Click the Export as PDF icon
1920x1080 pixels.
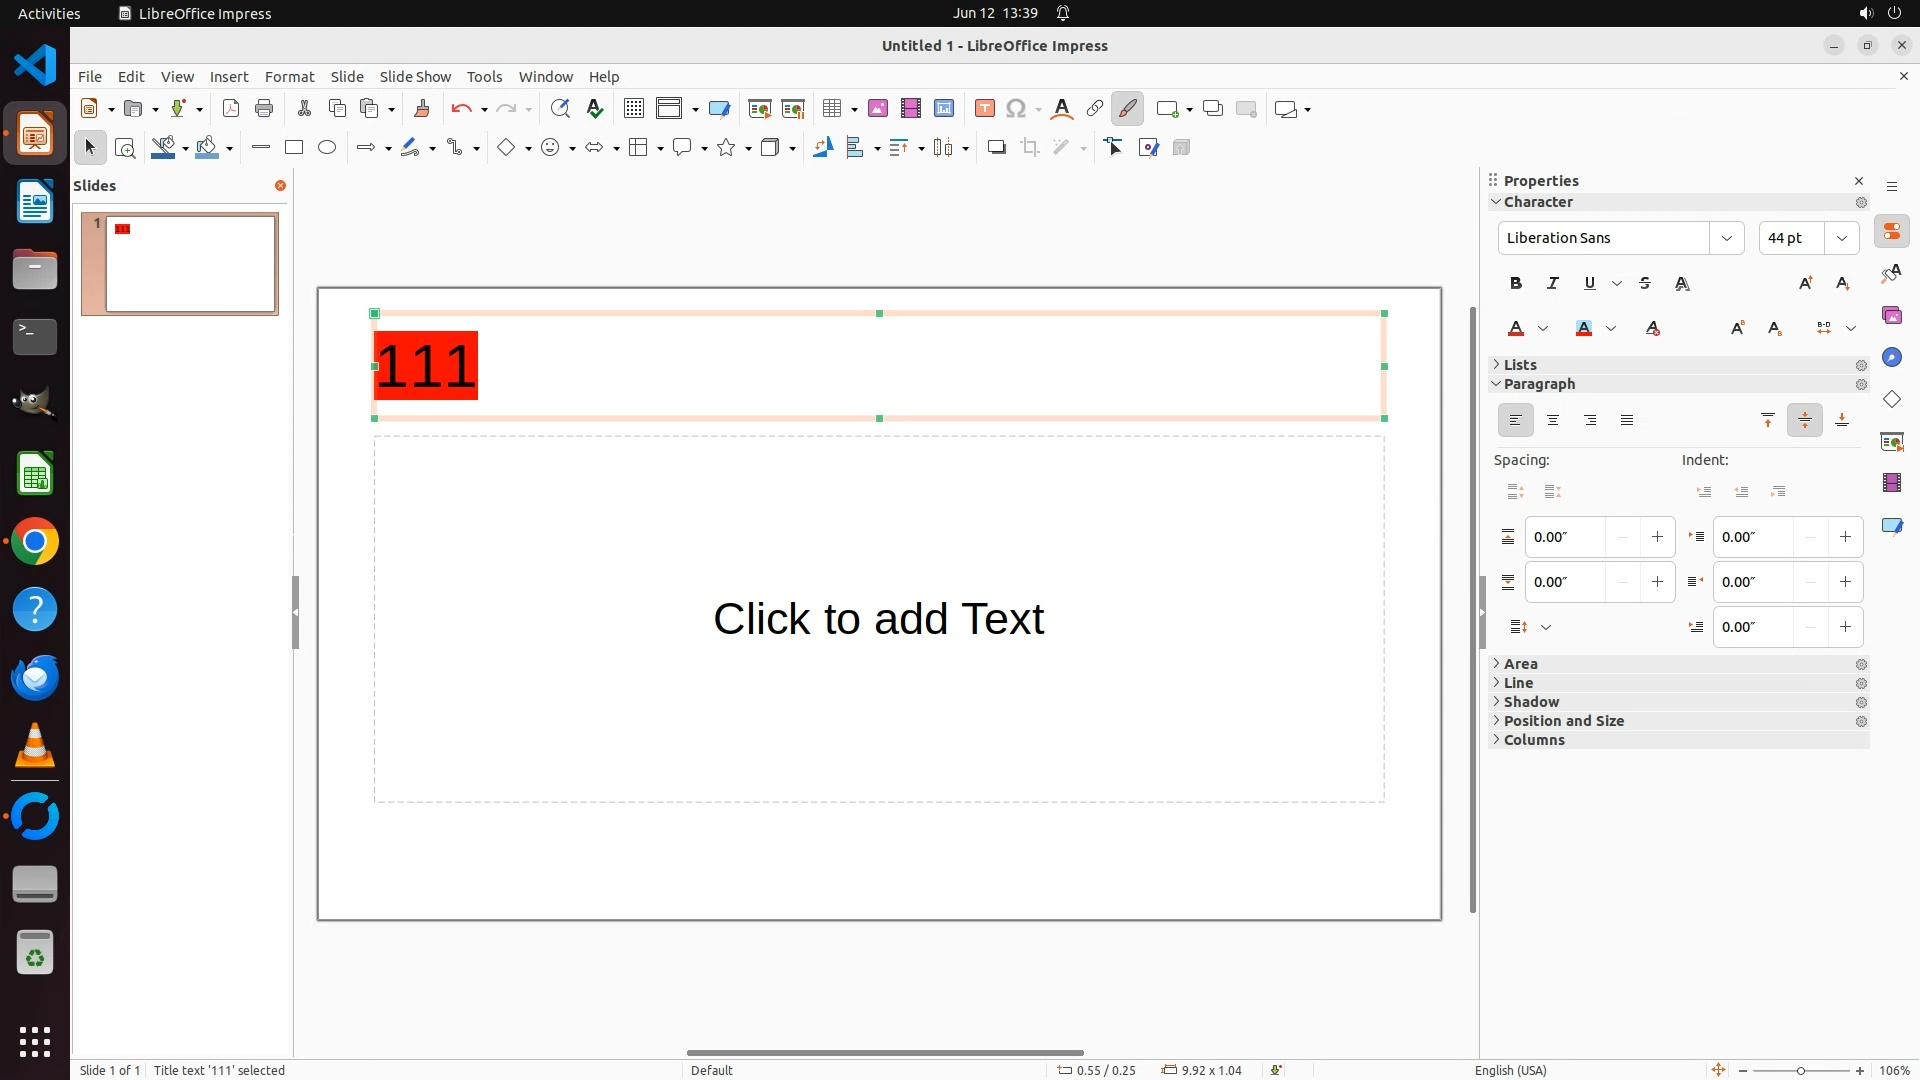point(231,109)
